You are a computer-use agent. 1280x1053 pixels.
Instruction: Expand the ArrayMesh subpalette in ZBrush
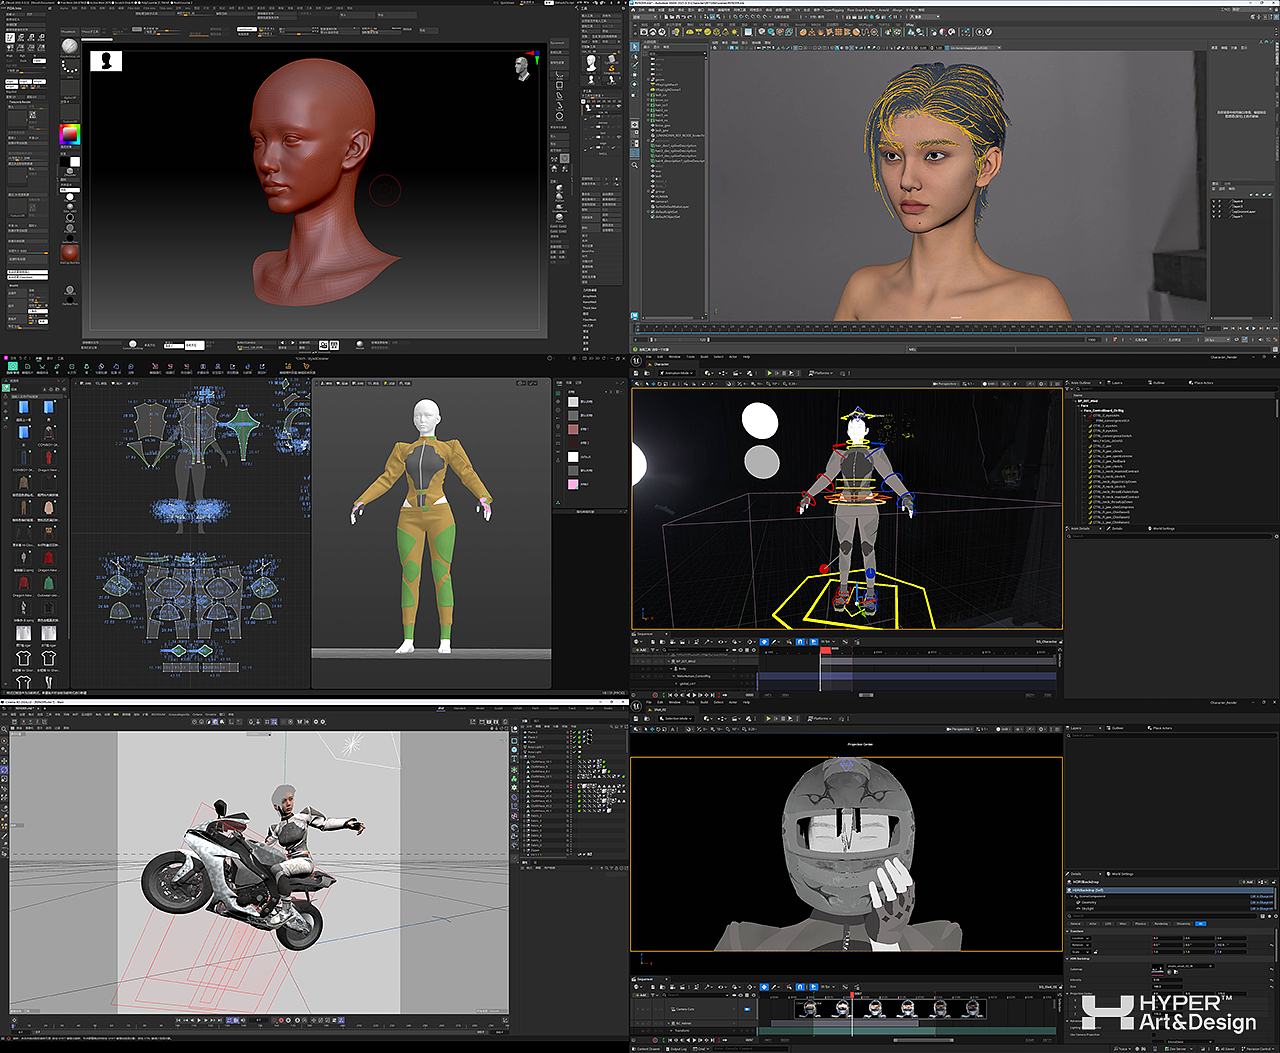click(x=591, y=297)
